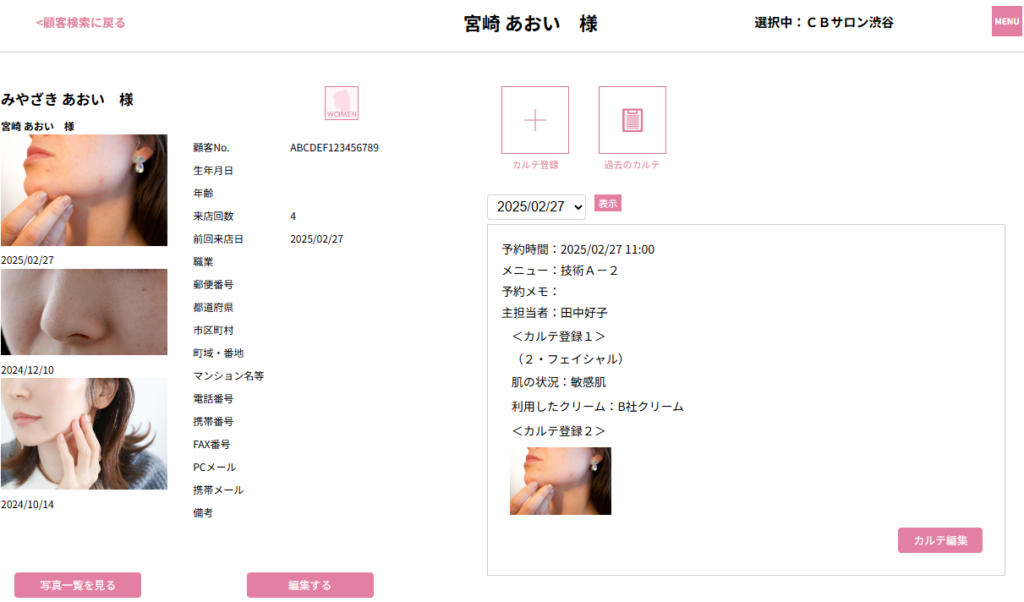Click the 宮崎 あおい 様 page title
The width and height of the screenshot is (1024, 602).
click(x=531, y=23)
